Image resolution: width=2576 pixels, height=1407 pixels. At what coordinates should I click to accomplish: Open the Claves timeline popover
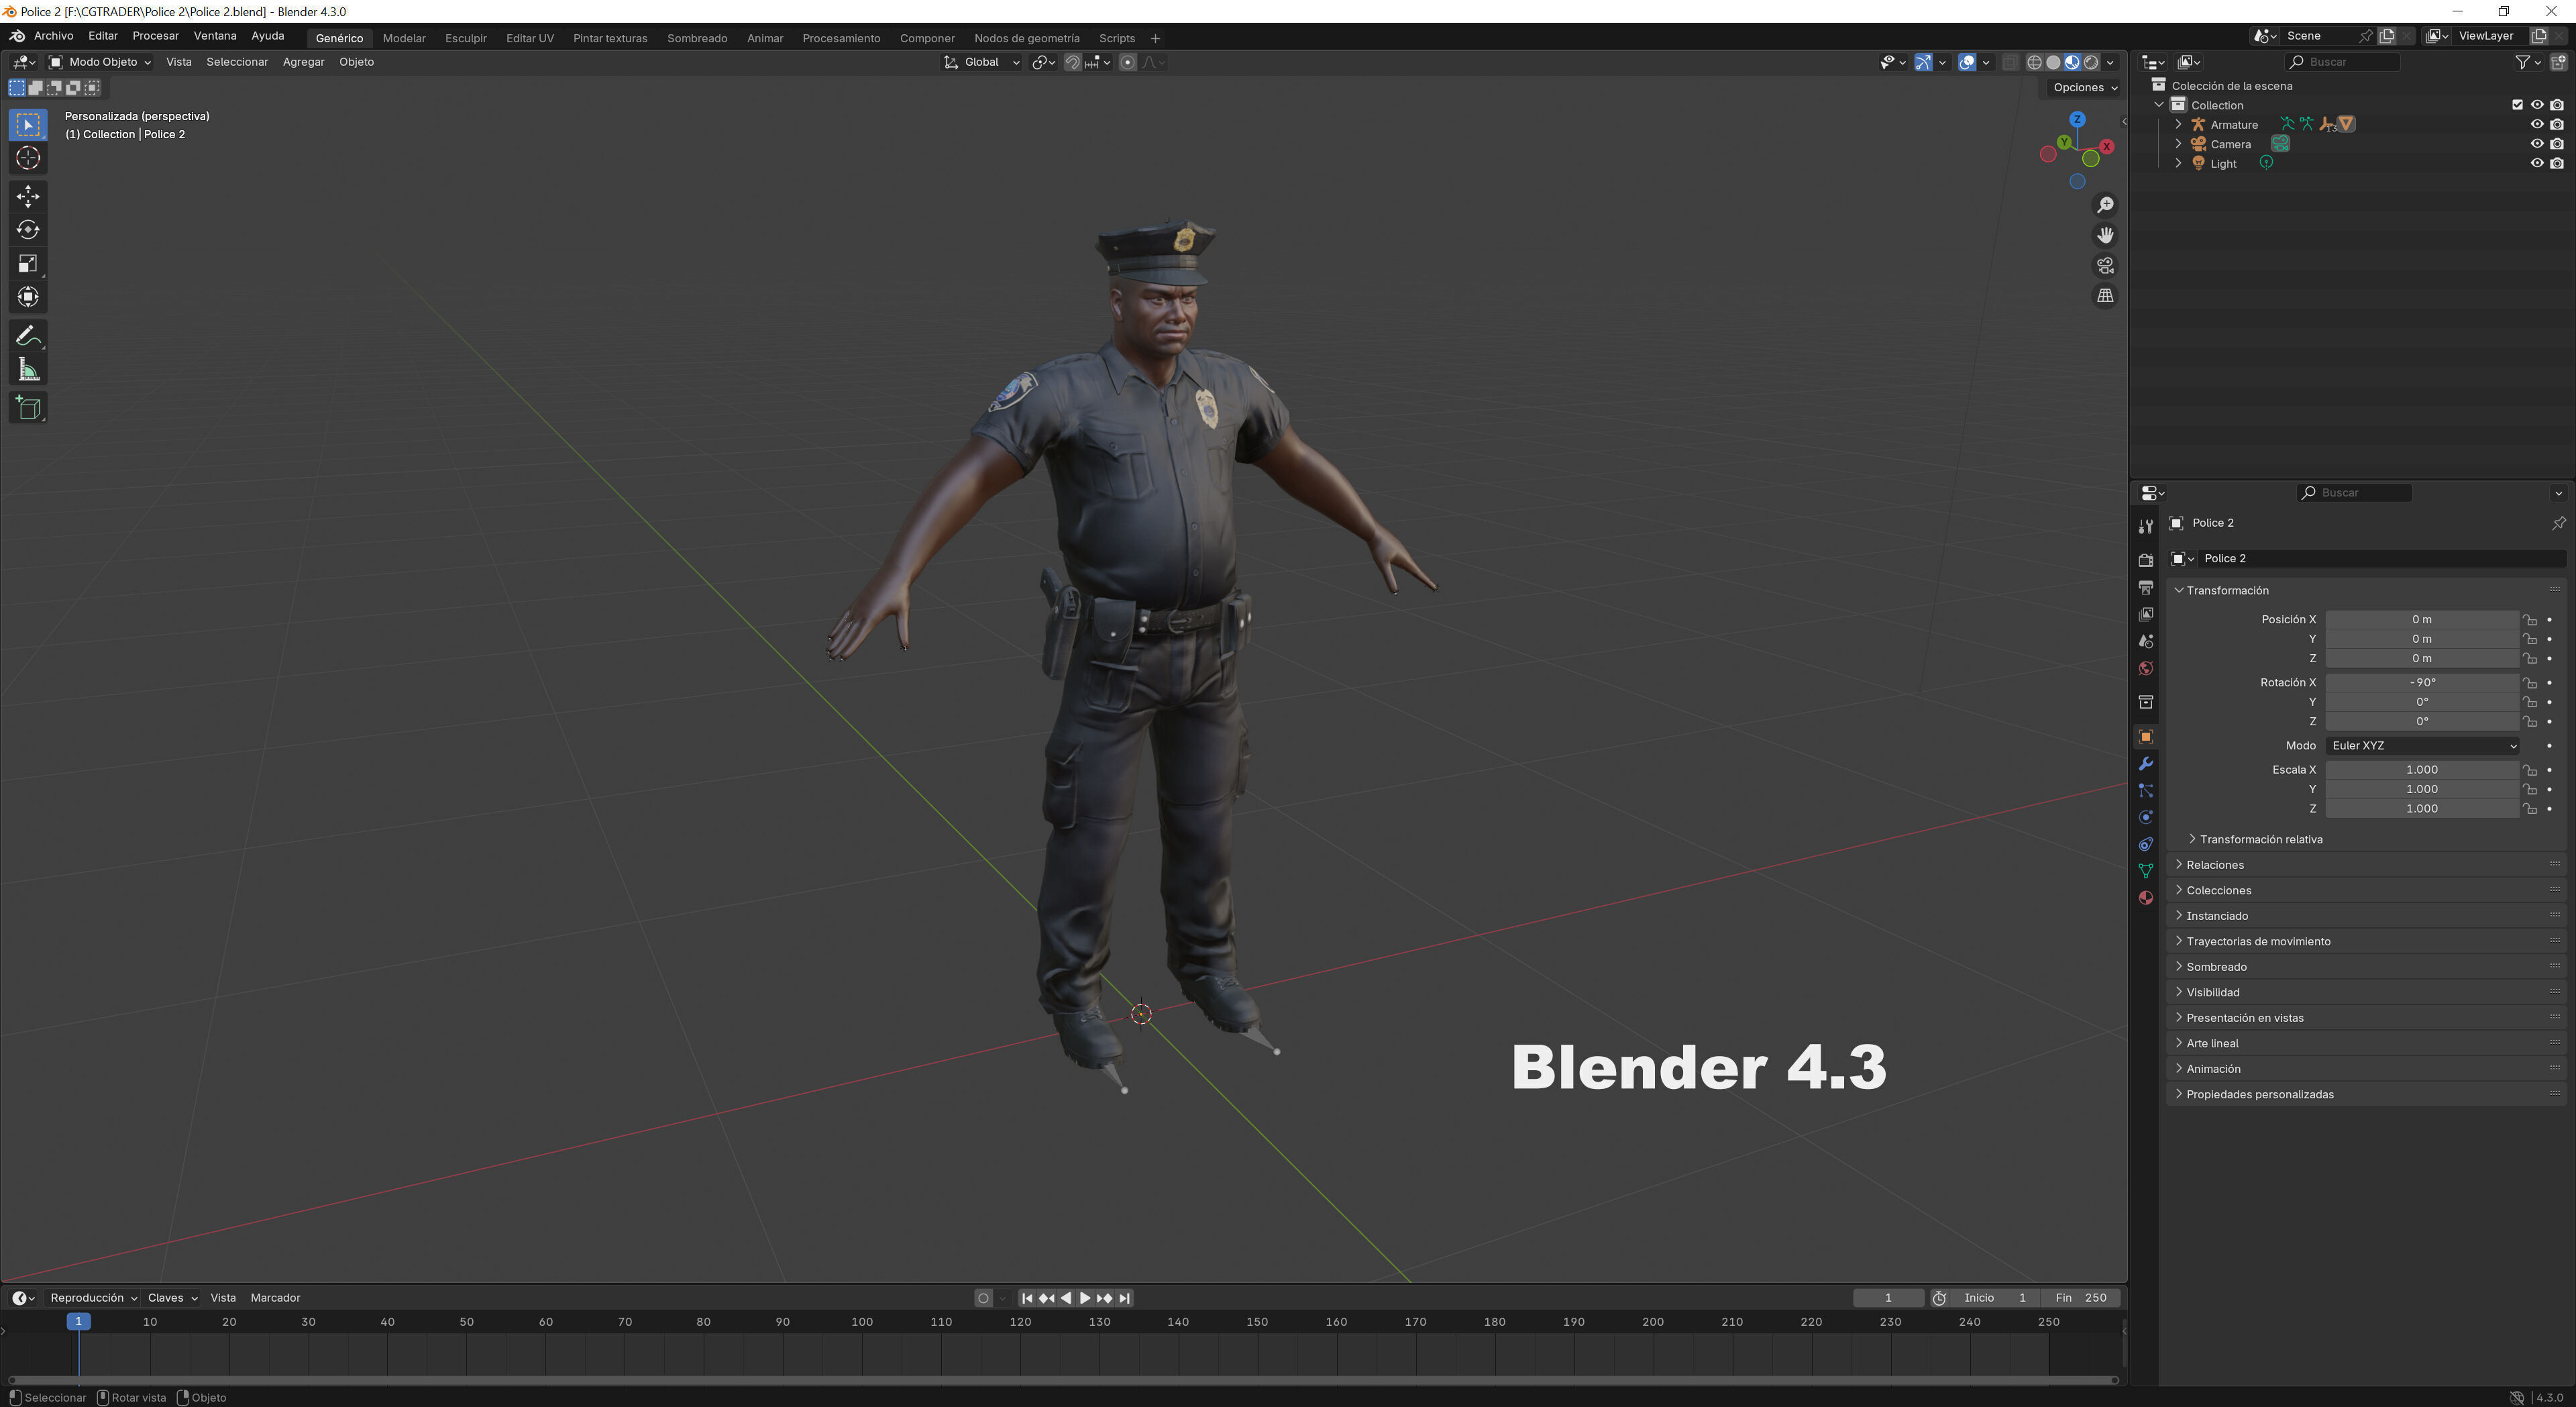tap(172, 1298)
